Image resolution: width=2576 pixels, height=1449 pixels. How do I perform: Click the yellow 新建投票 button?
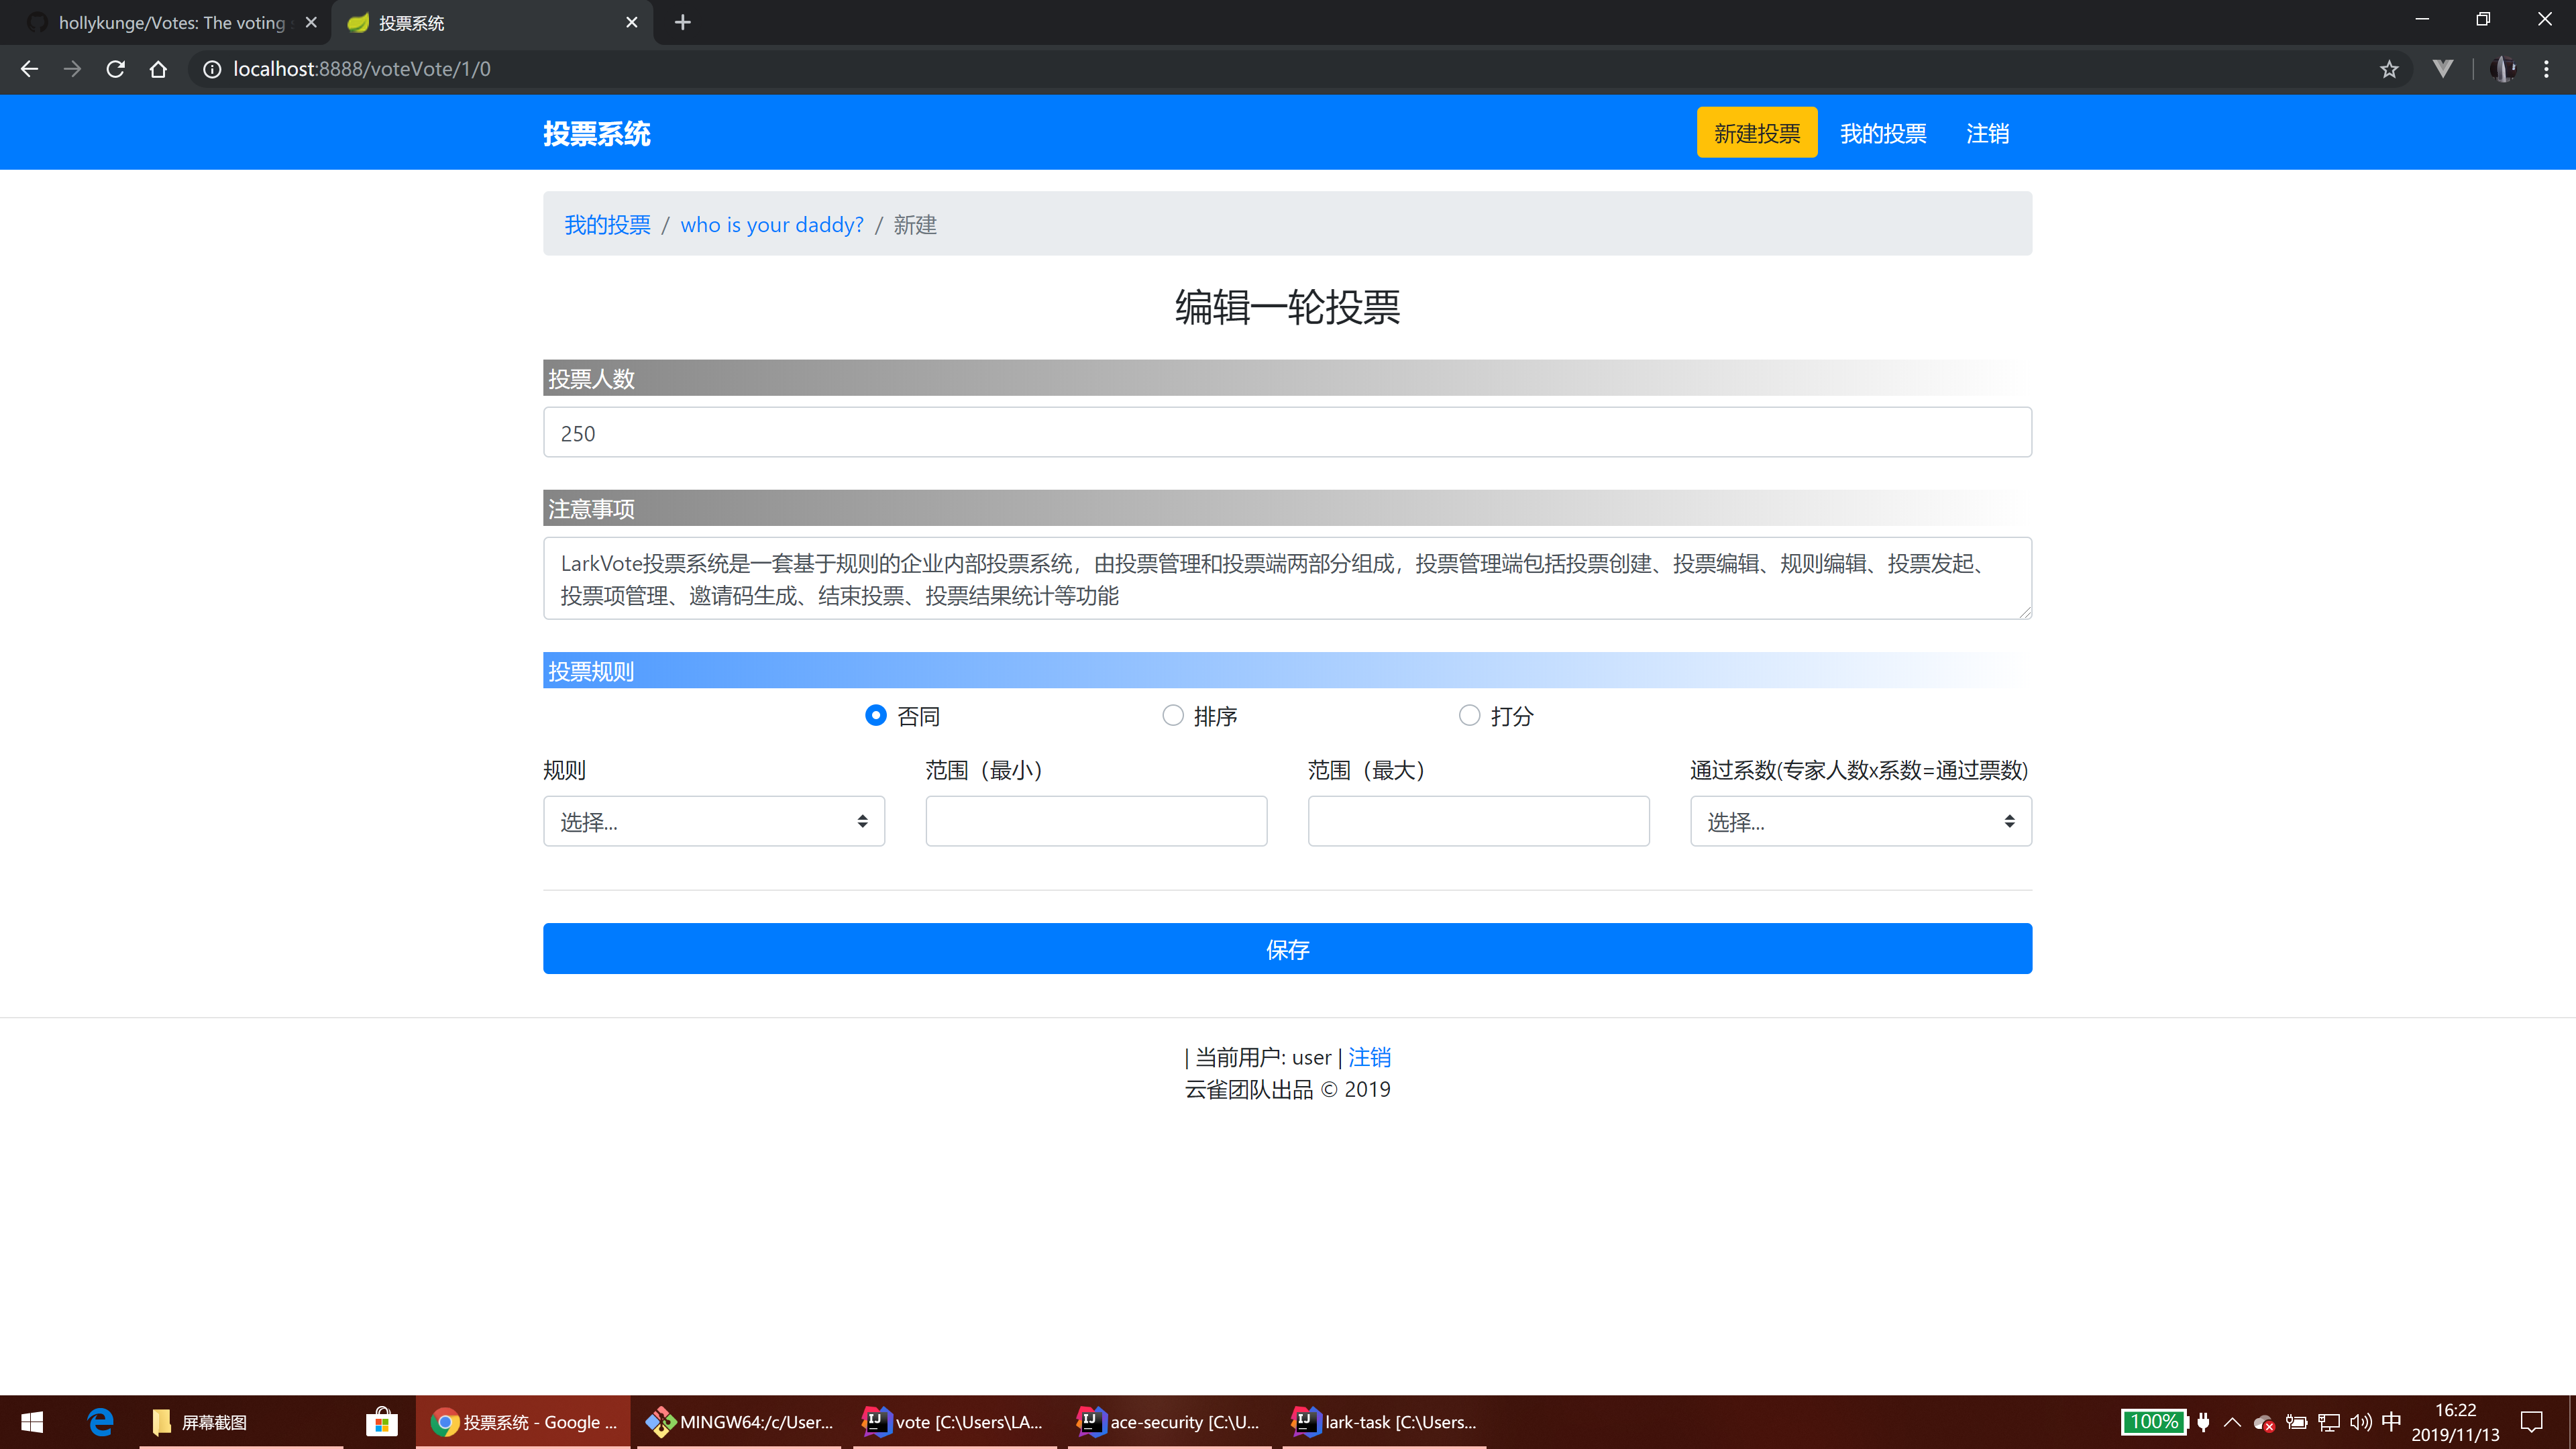[1757, 133]
